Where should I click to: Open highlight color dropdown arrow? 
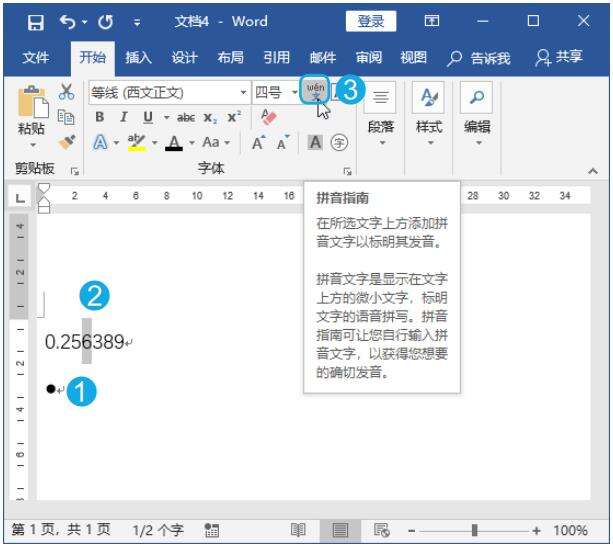[155, 143]
